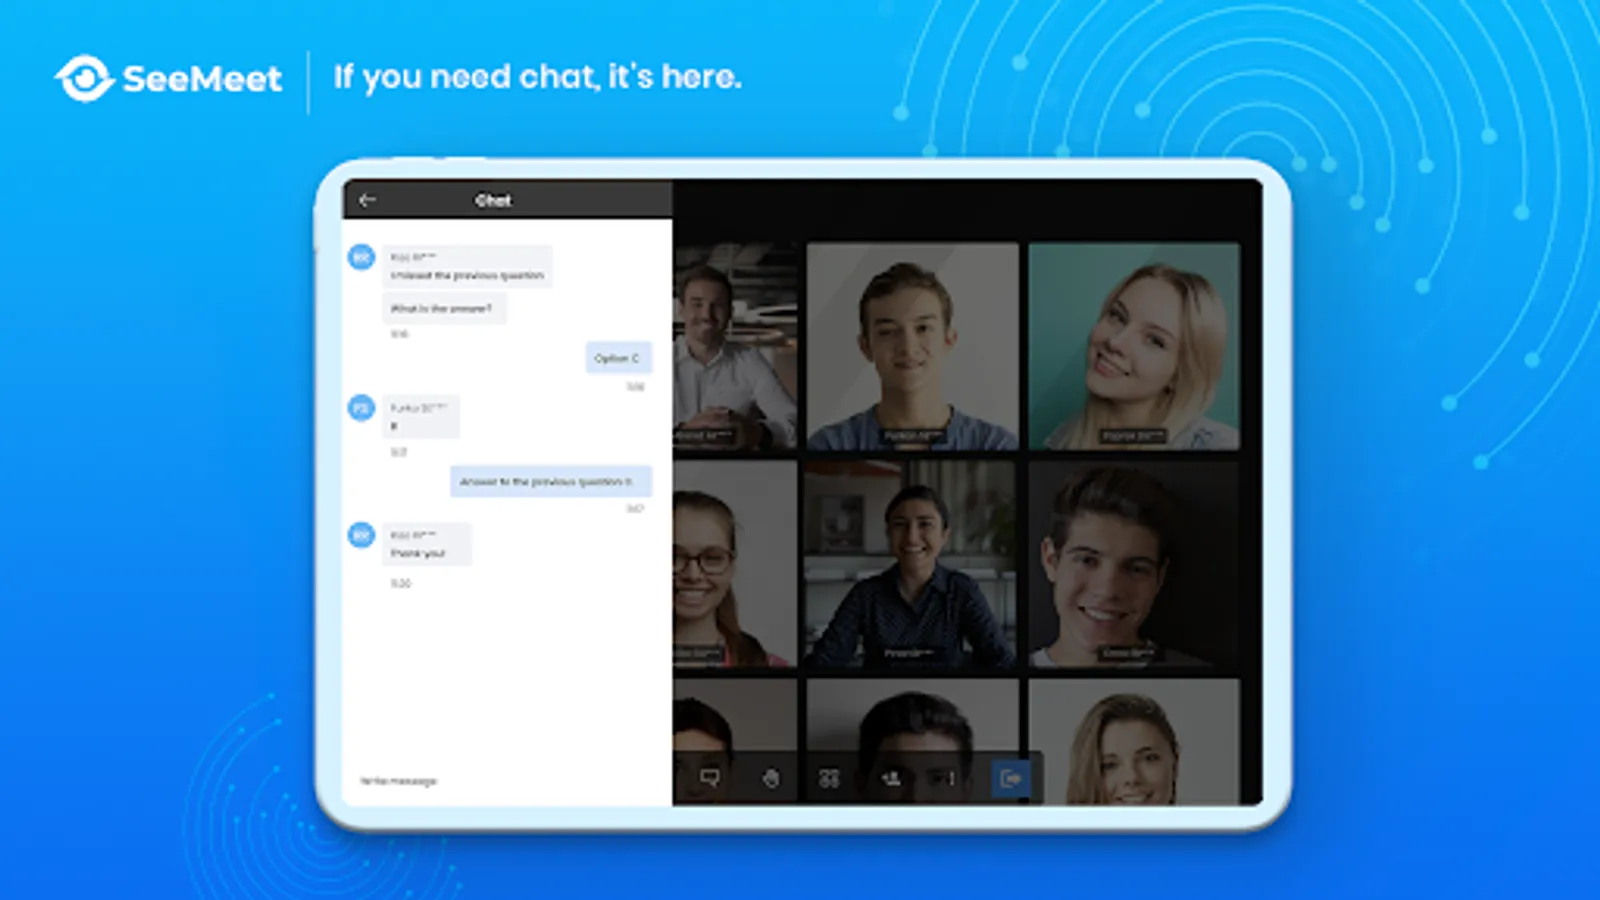Screen dimensions: 1600x900
Task: Select the 'What is the answer?' message
Action: (x=443, y=308)
